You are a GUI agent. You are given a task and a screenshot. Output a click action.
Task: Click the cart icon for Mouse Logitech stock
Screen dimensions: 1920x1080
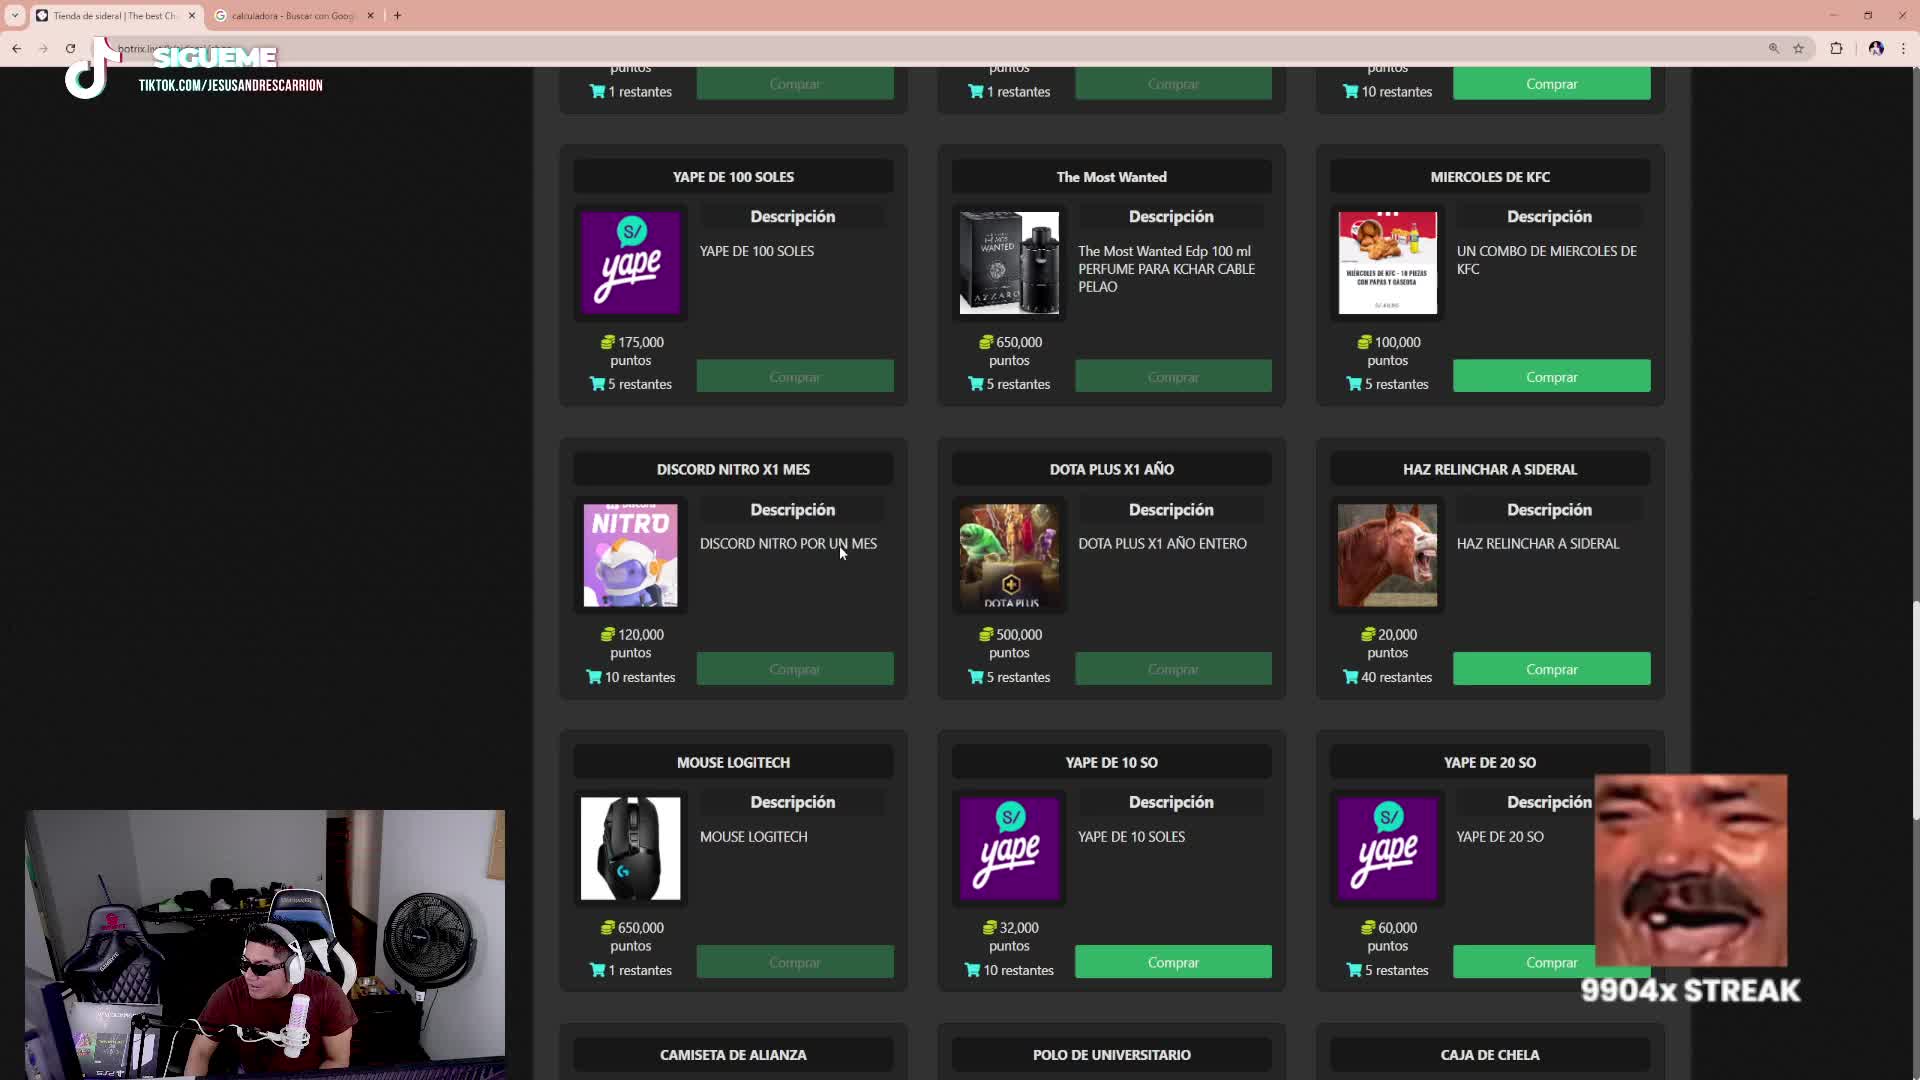tap(597, 970)
